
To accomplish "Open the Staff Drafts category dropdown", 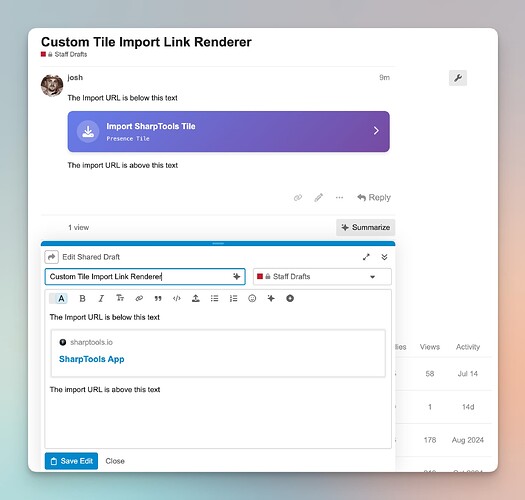I will (322, 277).
